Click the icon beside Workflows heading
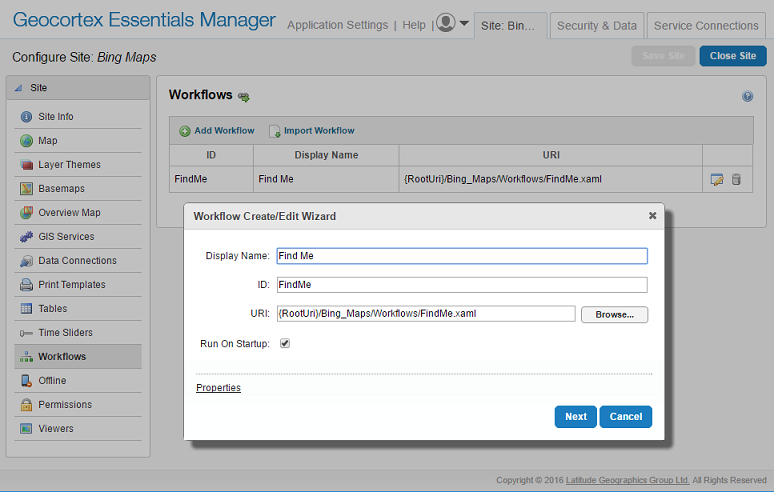 coord(244,97)
